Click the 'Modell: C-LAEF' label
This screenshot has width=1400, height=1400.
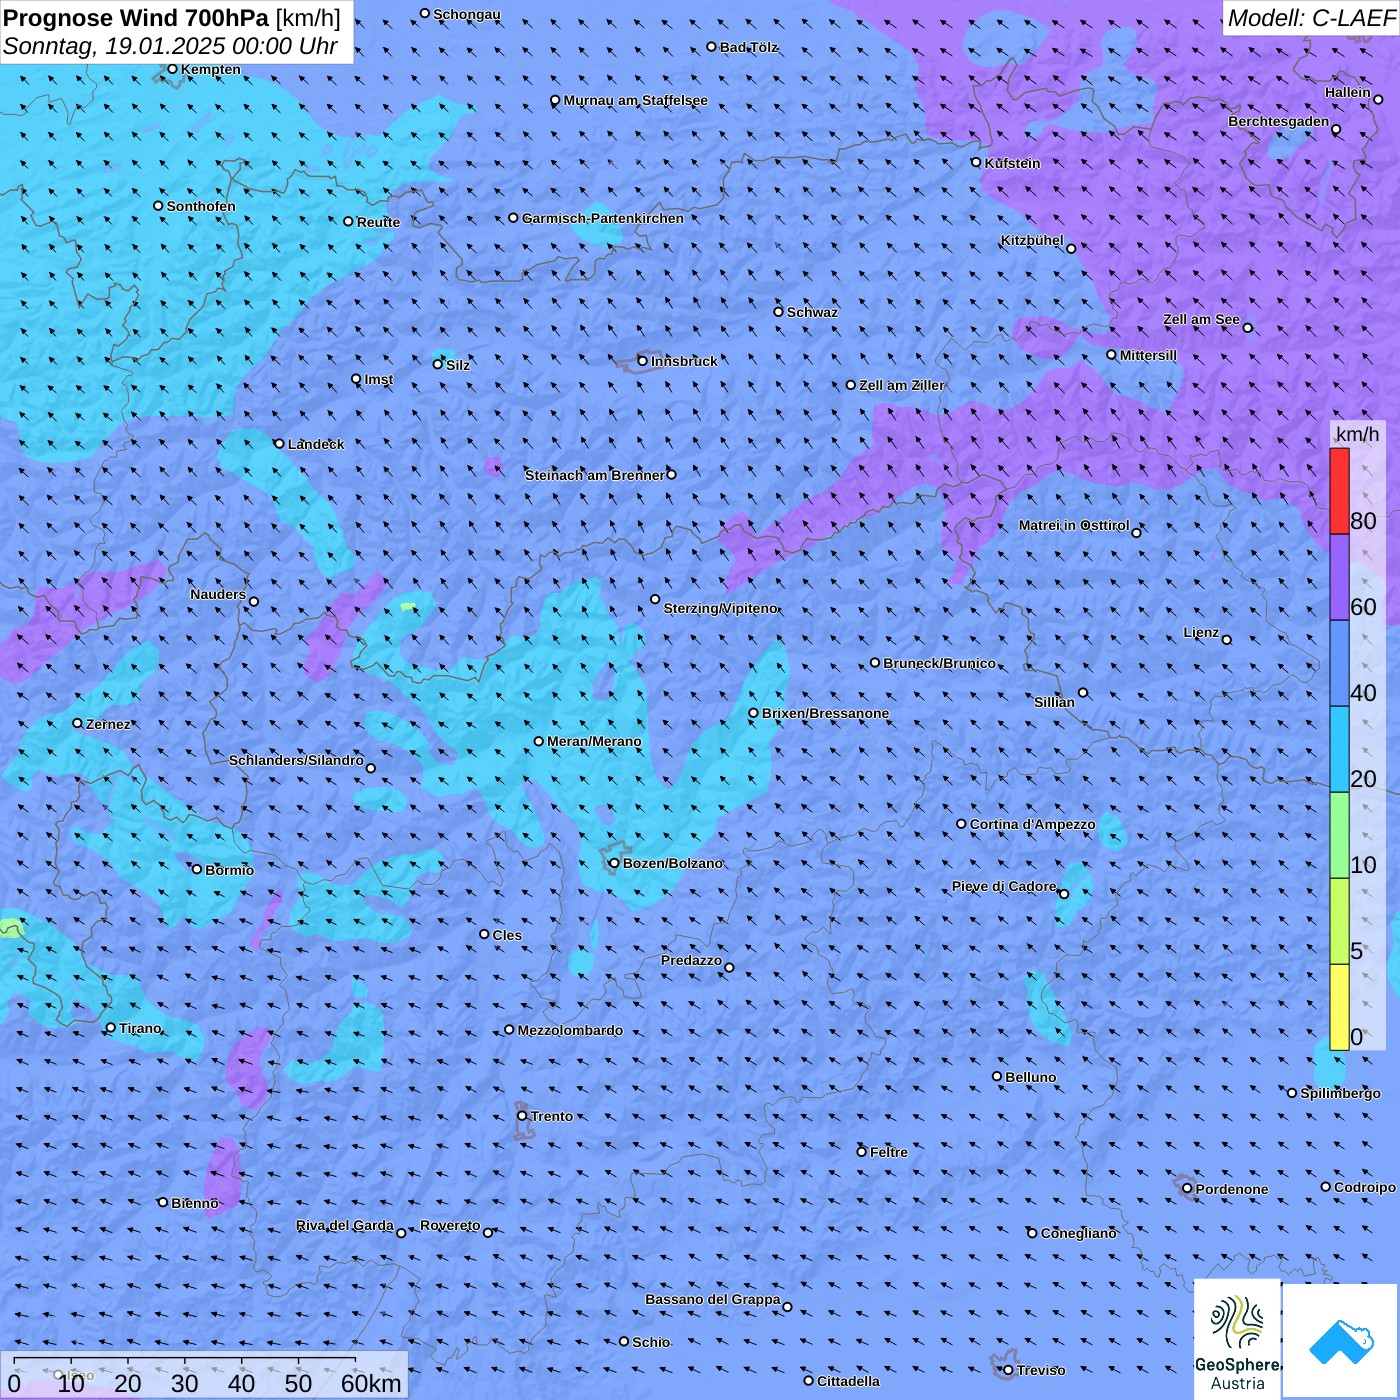click(x=1311, y=18)
